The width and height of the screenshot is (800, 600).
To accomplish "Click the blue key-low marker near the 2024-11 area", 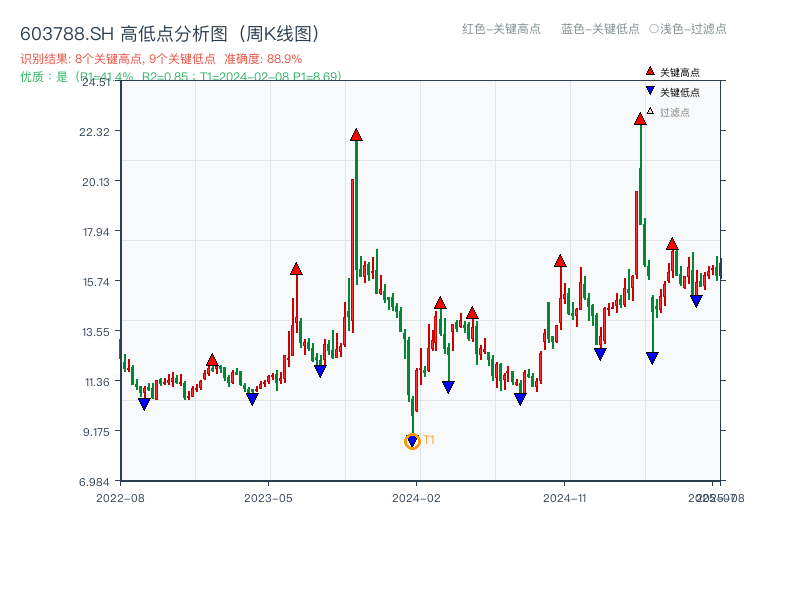I will point(598,352).
